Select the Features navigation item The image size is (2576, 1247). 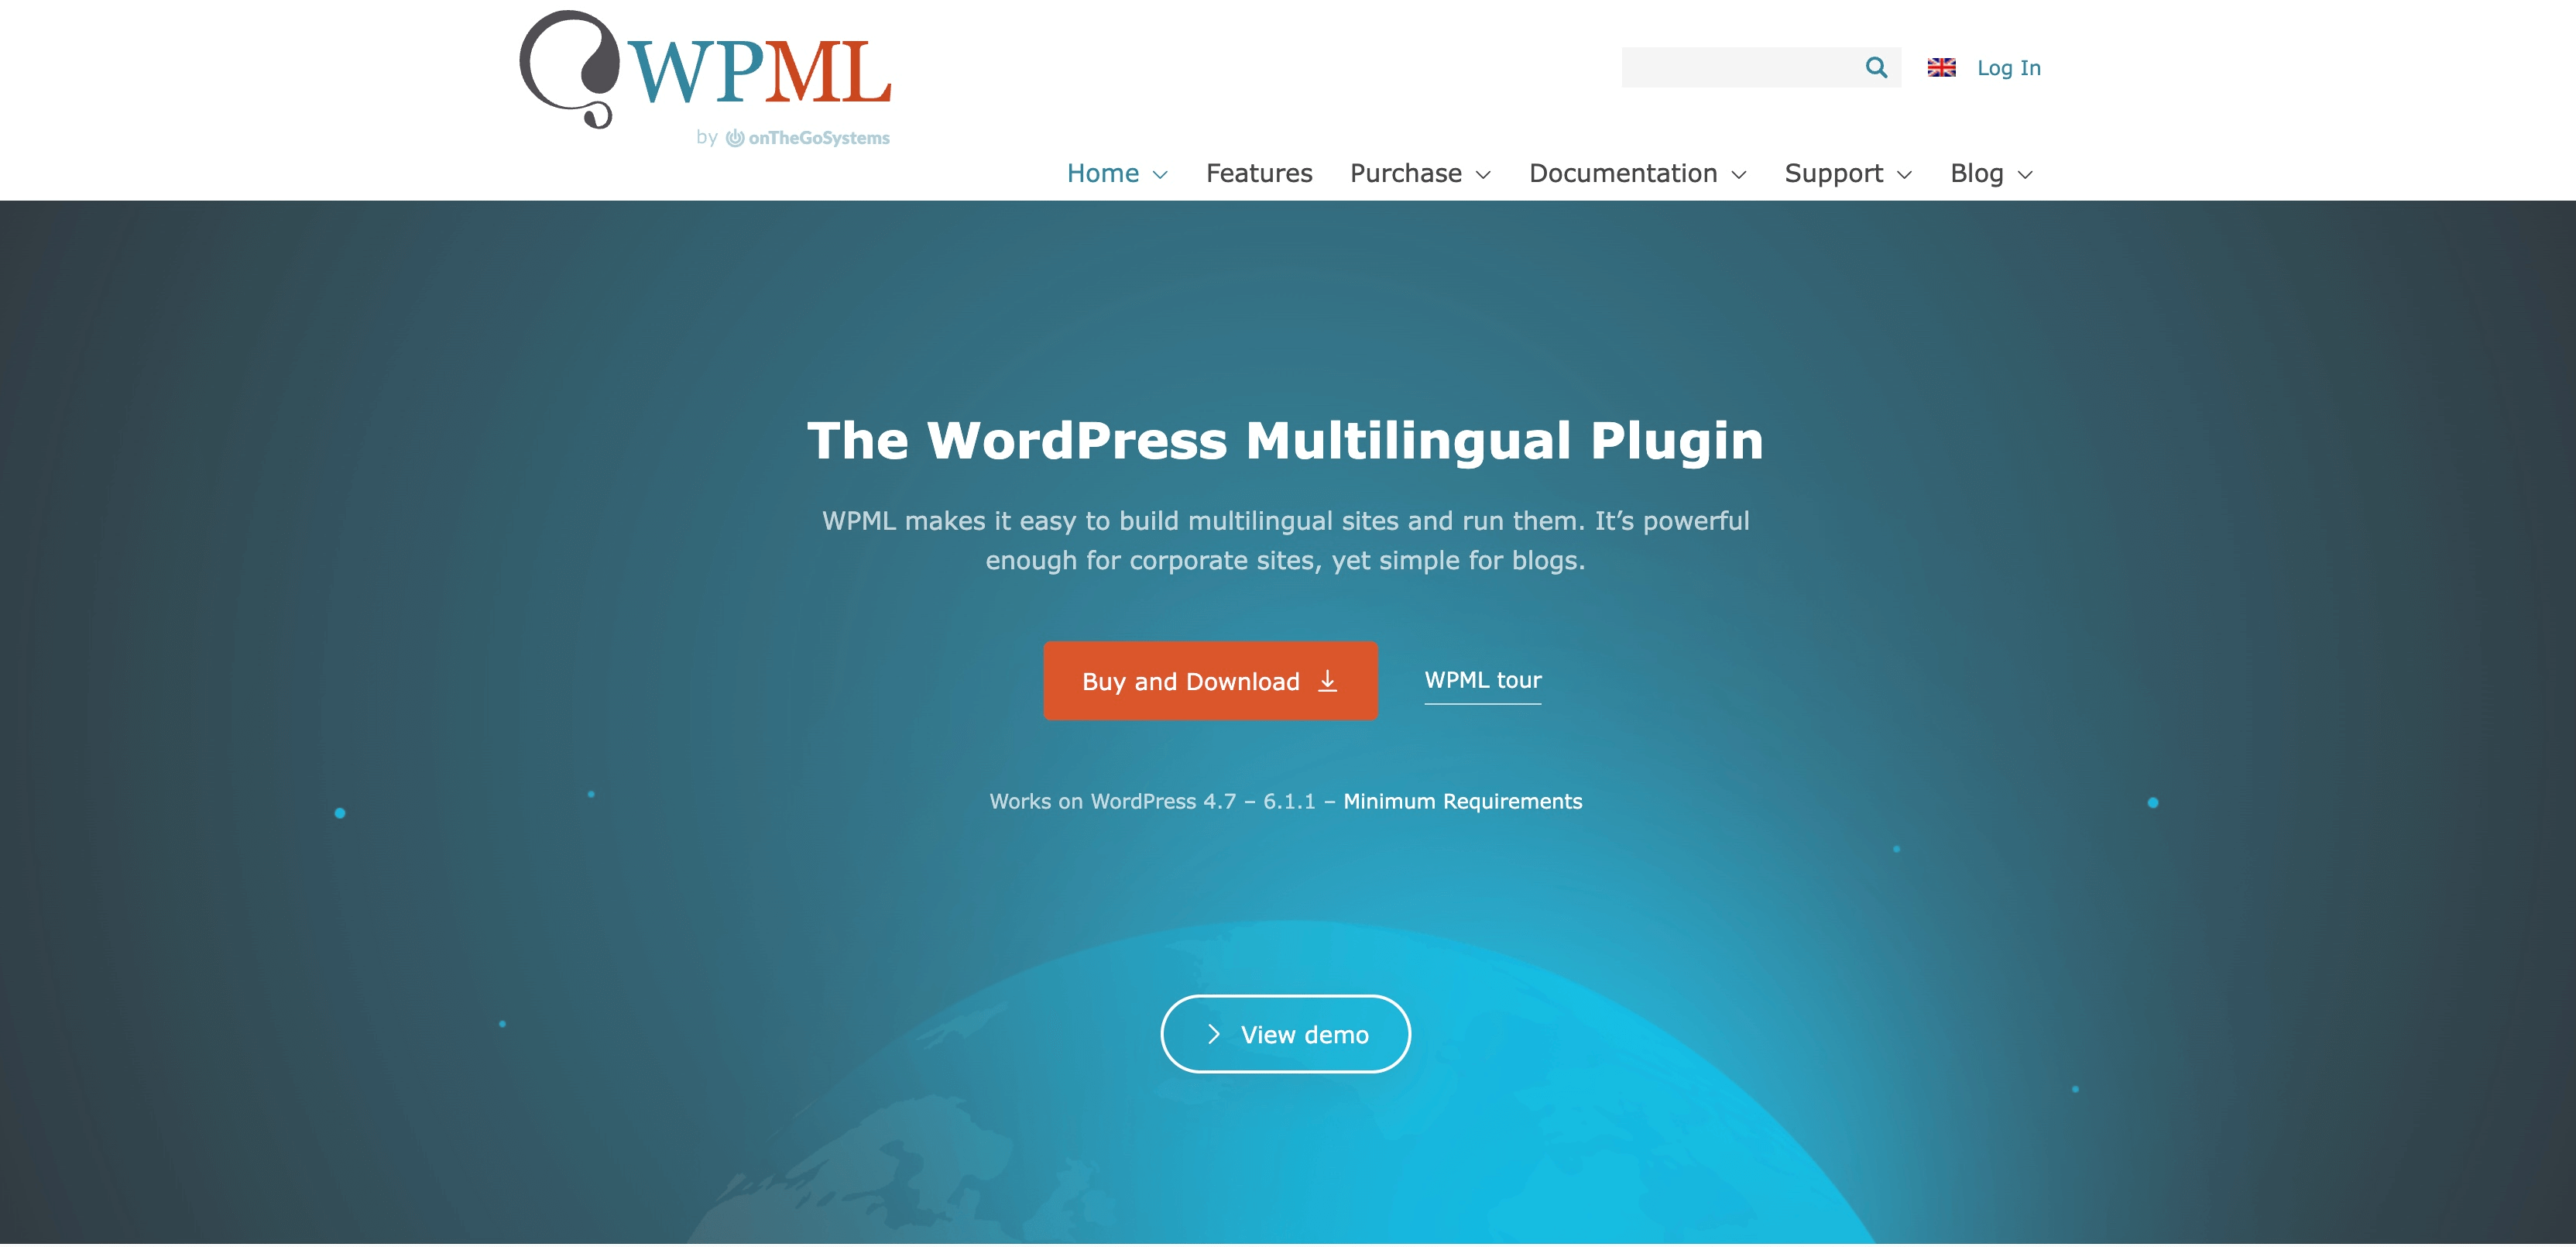(x=1258, y=173)
